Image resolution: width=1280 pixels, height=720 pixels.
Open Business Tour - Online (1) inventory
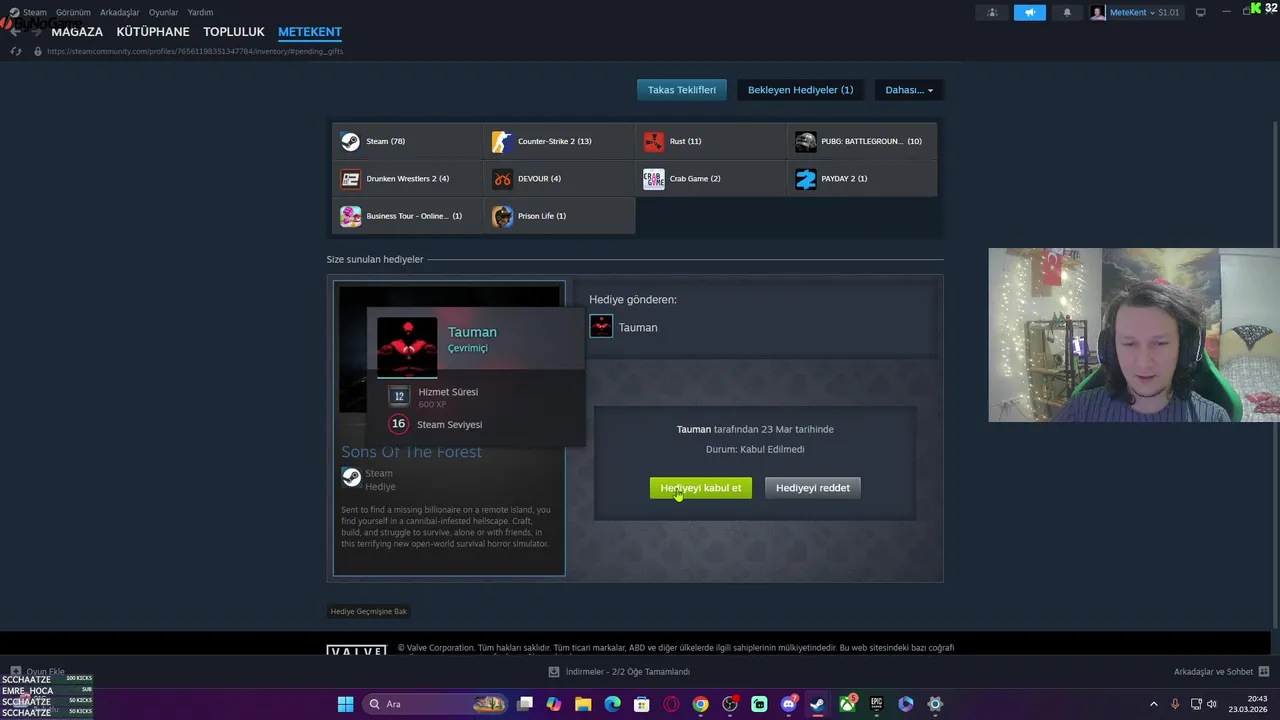[407, 216]
